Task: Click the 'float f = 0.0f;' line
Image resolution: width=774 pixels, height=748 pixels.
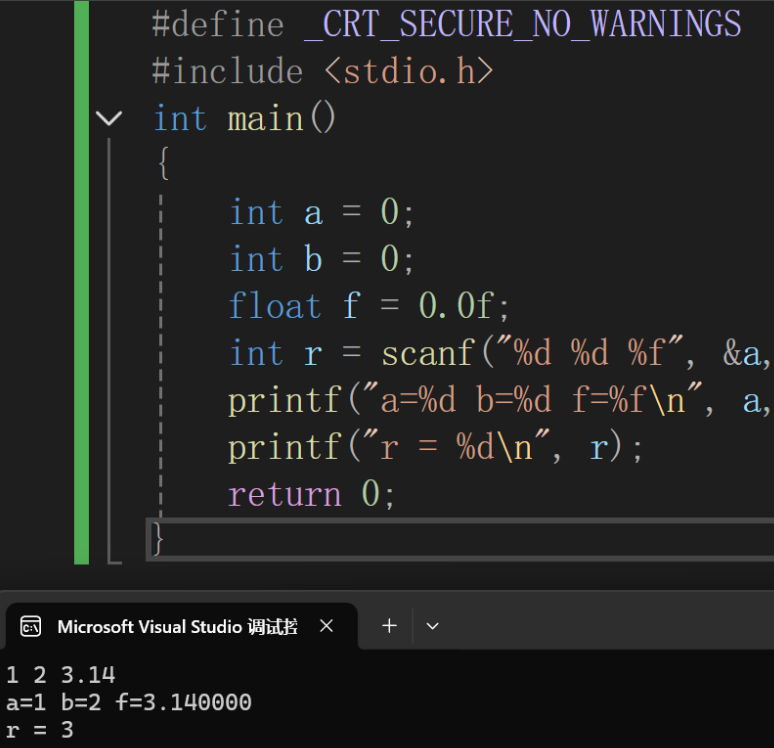Action: pos(369,306)
